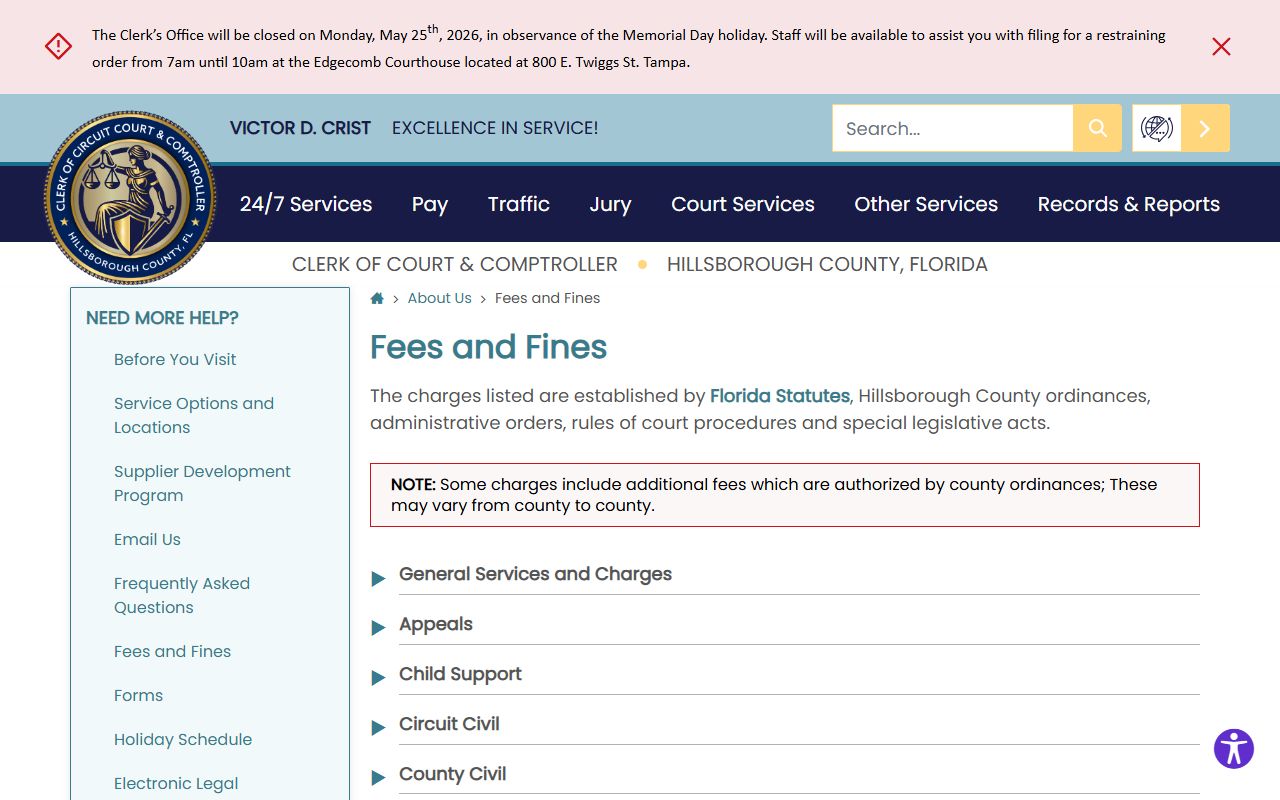Open the Jury menu
Screen dimensions: 1280x800
(x=610, y=204)
